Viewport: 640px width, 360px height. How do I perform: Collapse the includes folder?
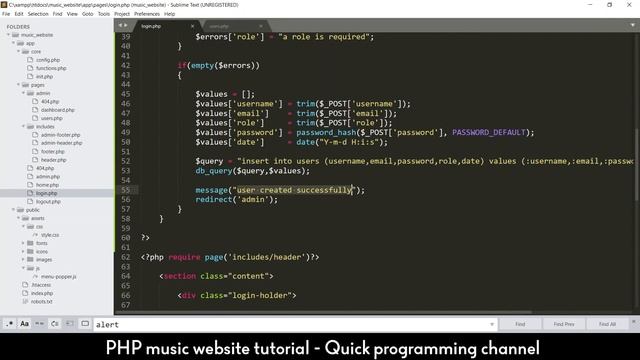coord(23,127)
